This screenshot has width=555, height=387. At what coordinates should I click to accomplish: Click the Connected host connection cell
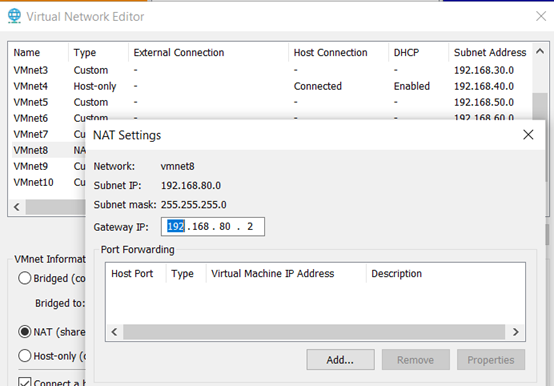pos(317,86)
